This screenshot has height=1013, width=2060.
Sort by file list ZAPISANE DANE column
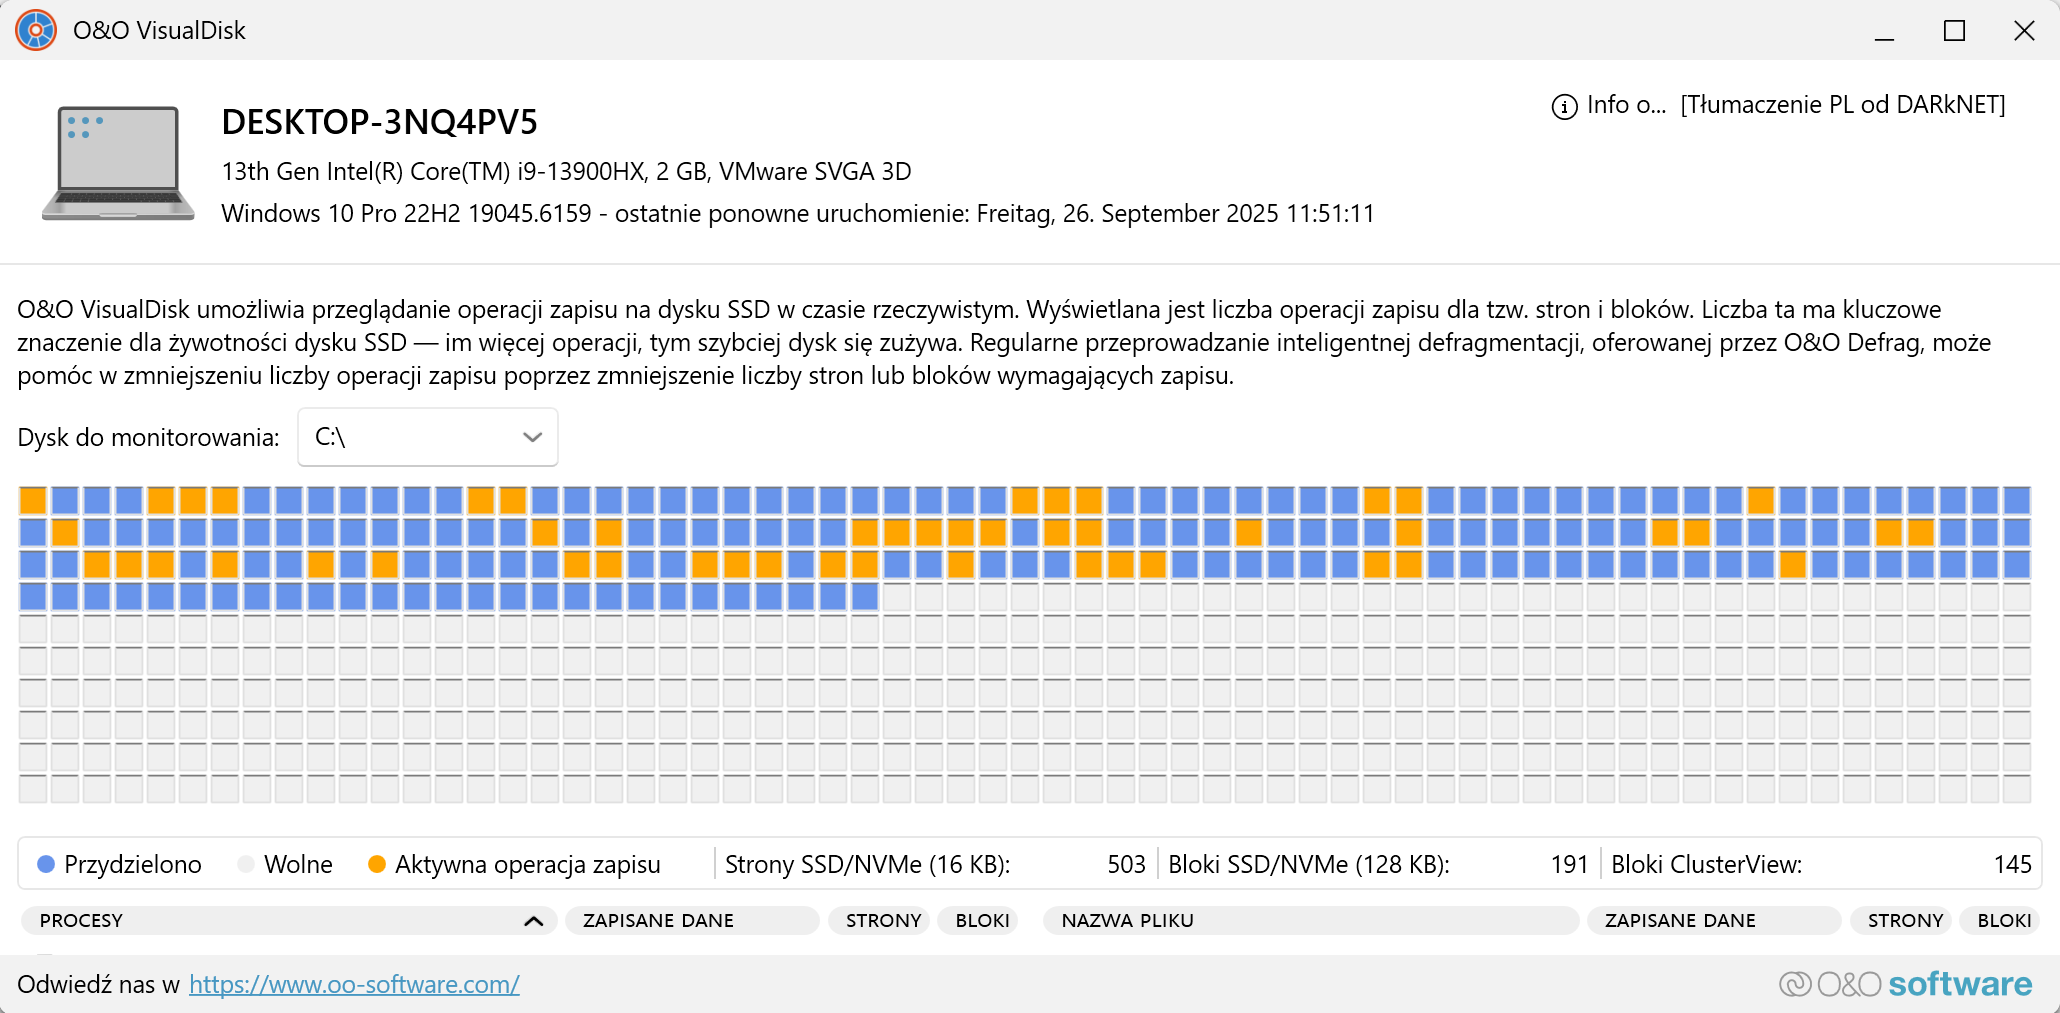(1714, 920)
